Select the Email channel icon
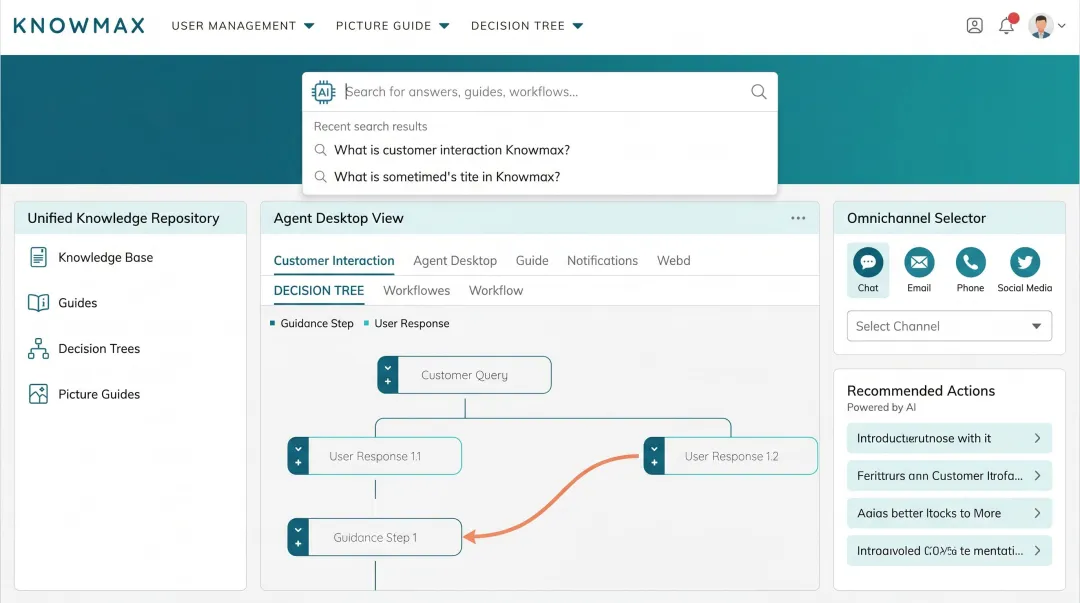The width and height of the screenshot is (1080, 603). [919, 262]
